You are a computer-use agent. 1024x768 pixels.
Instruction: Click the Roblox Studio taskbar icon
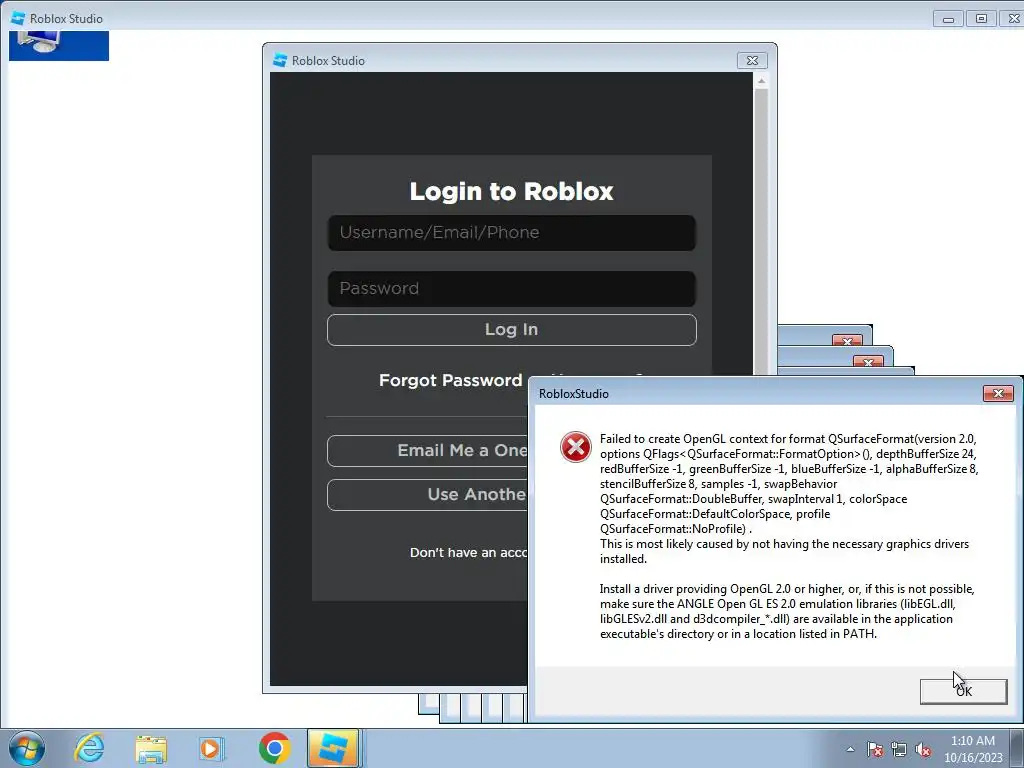[x=333, y=748]
